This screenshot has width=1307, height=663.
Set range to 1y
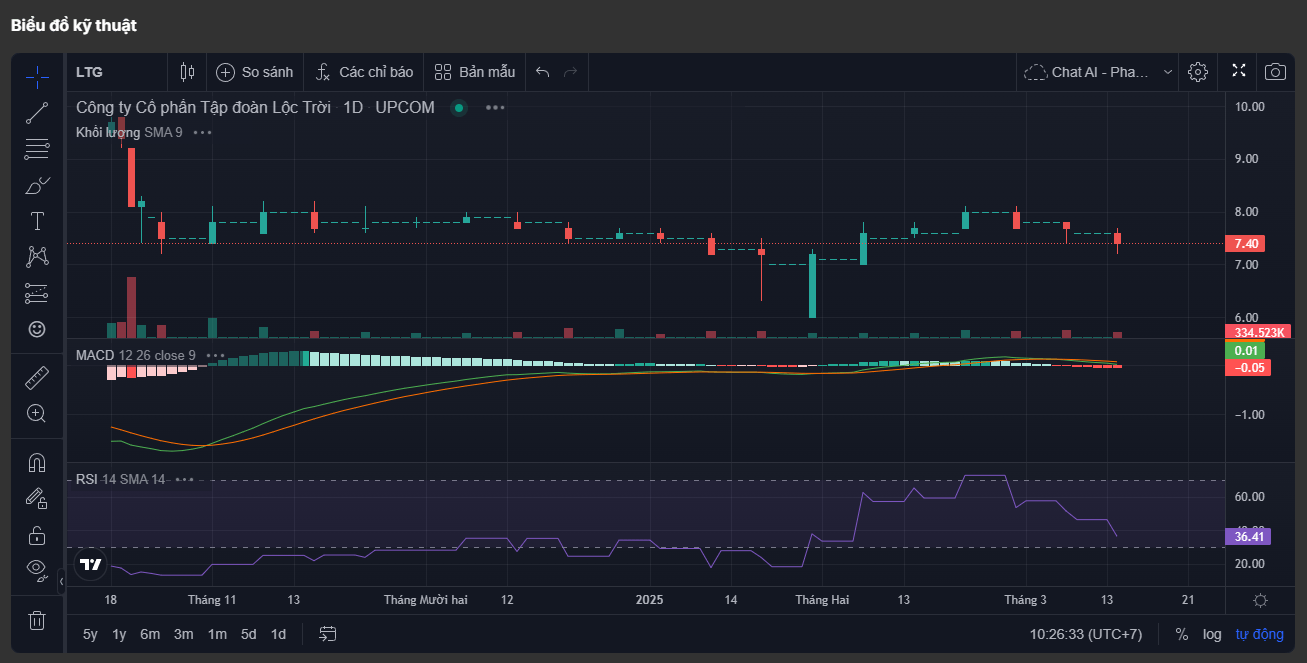point(119,634)
